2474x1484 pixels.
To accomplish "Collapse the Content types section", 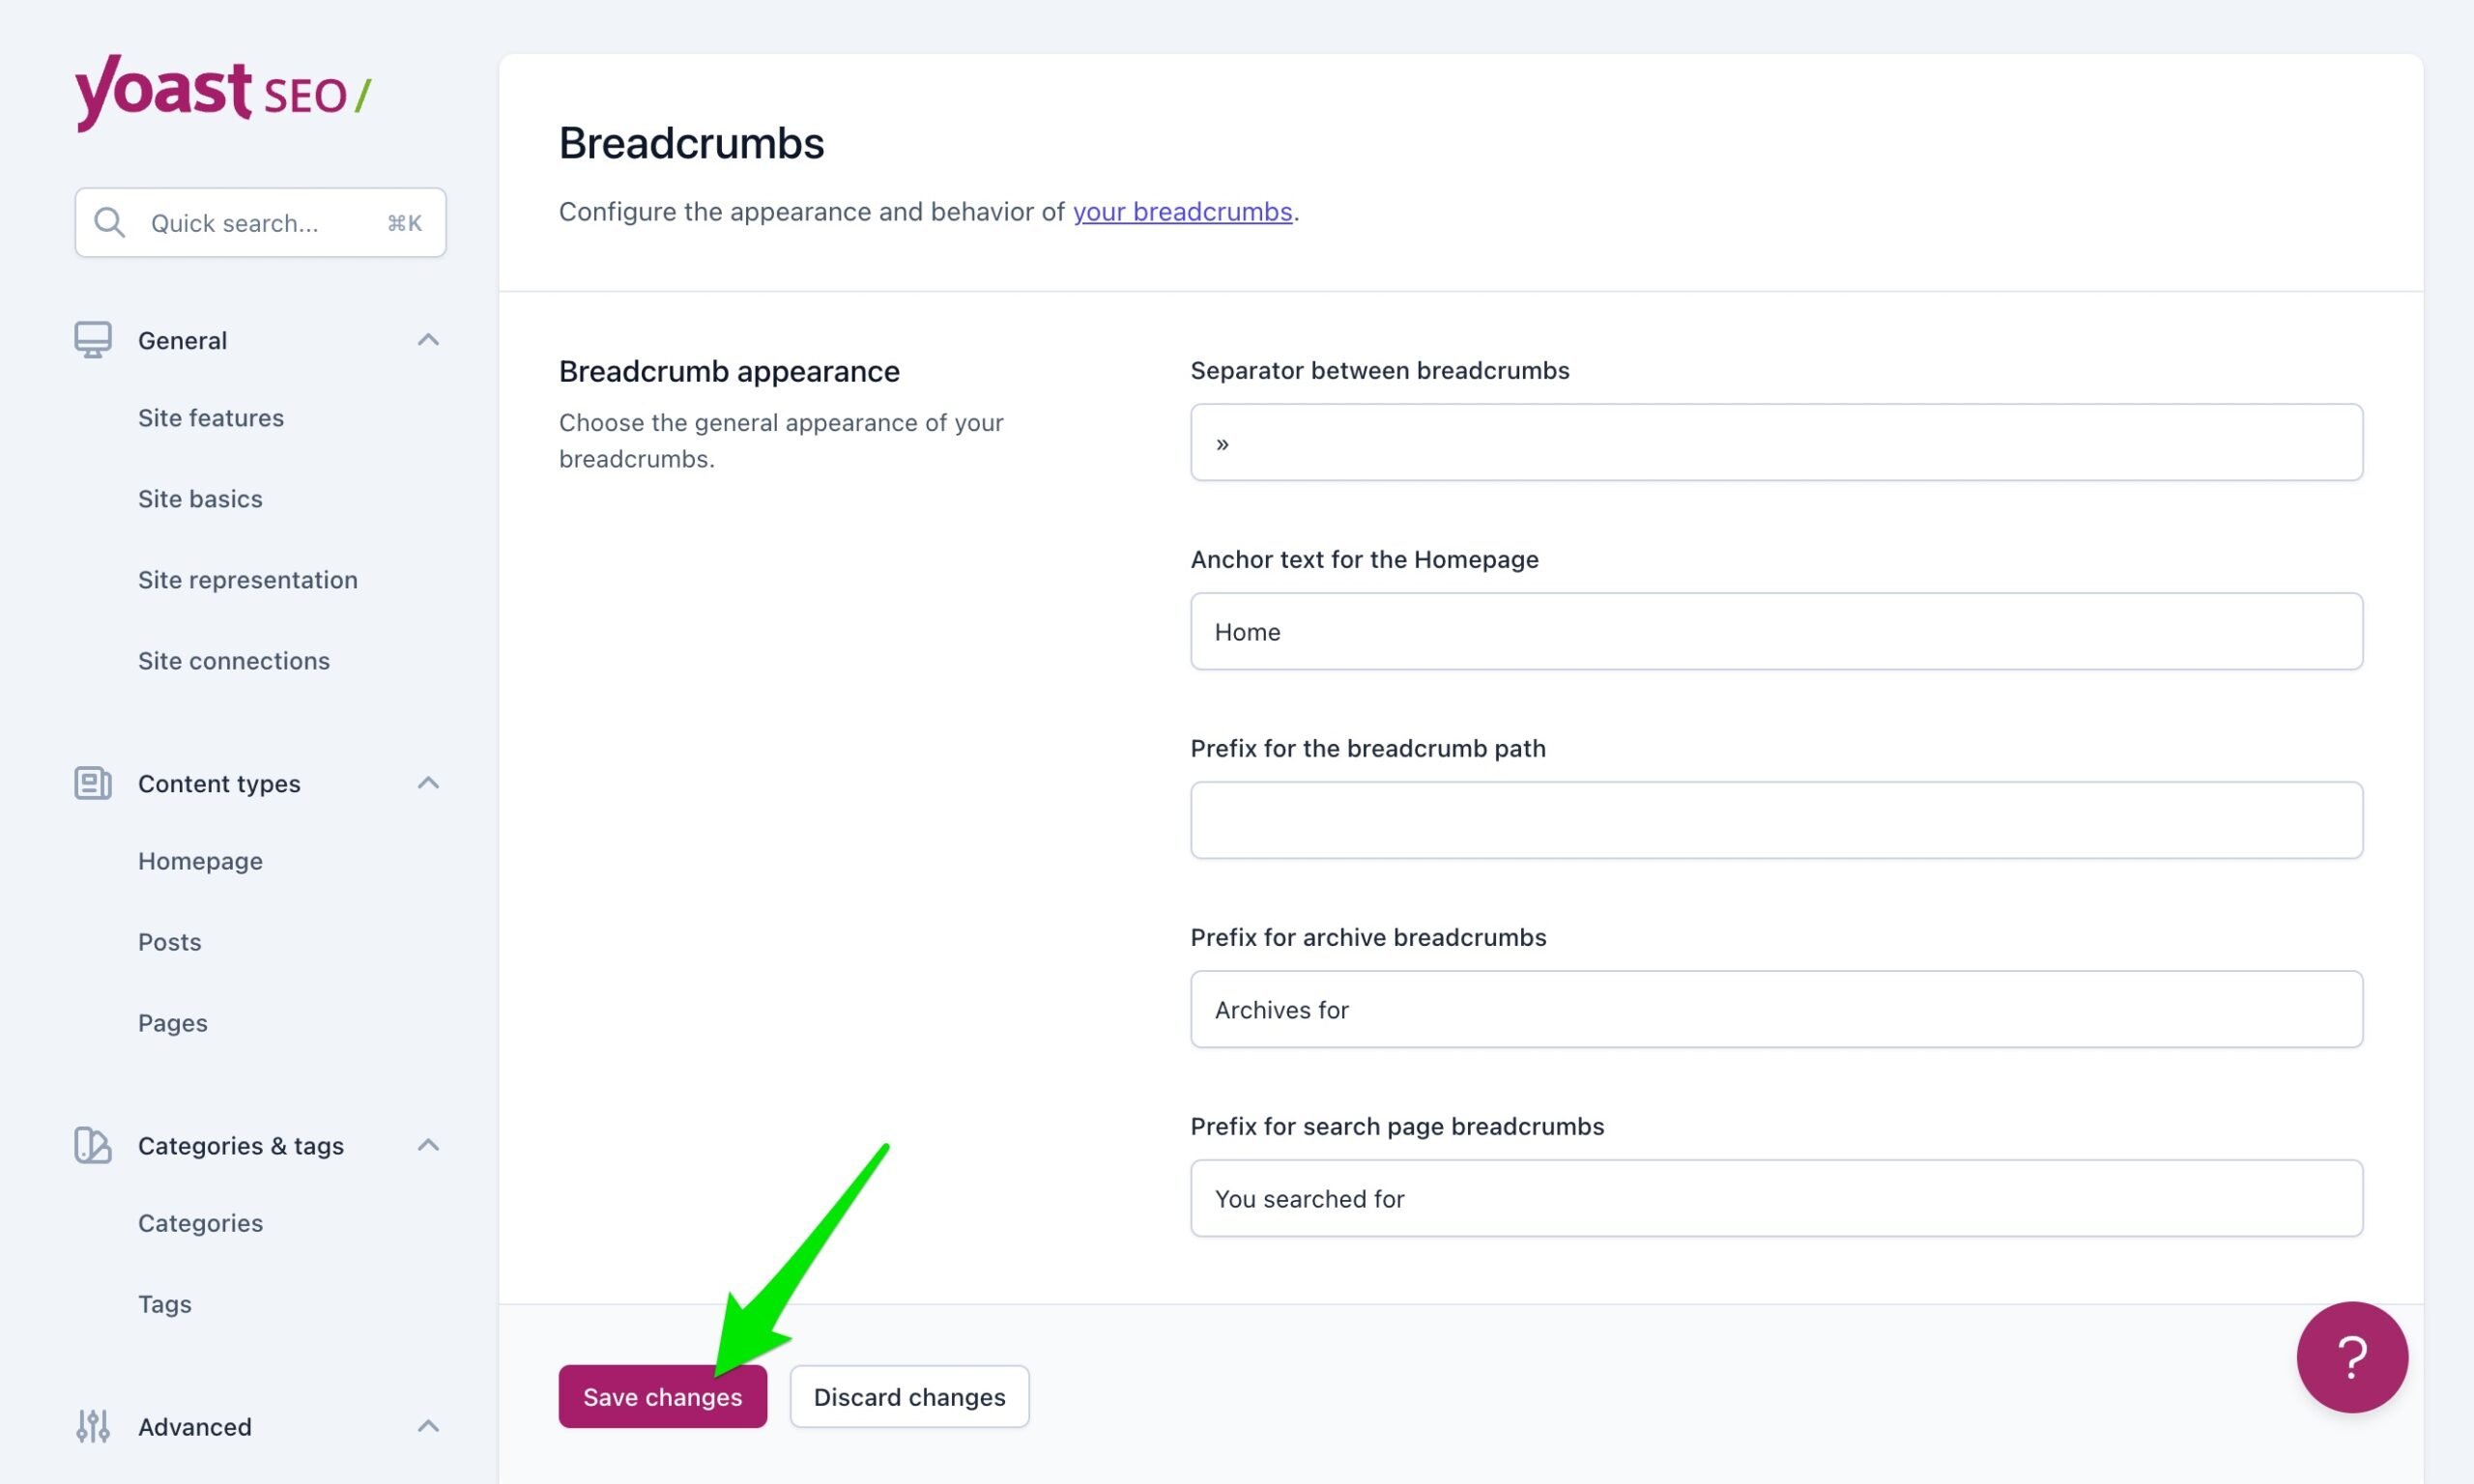I will tap(428, 783).
